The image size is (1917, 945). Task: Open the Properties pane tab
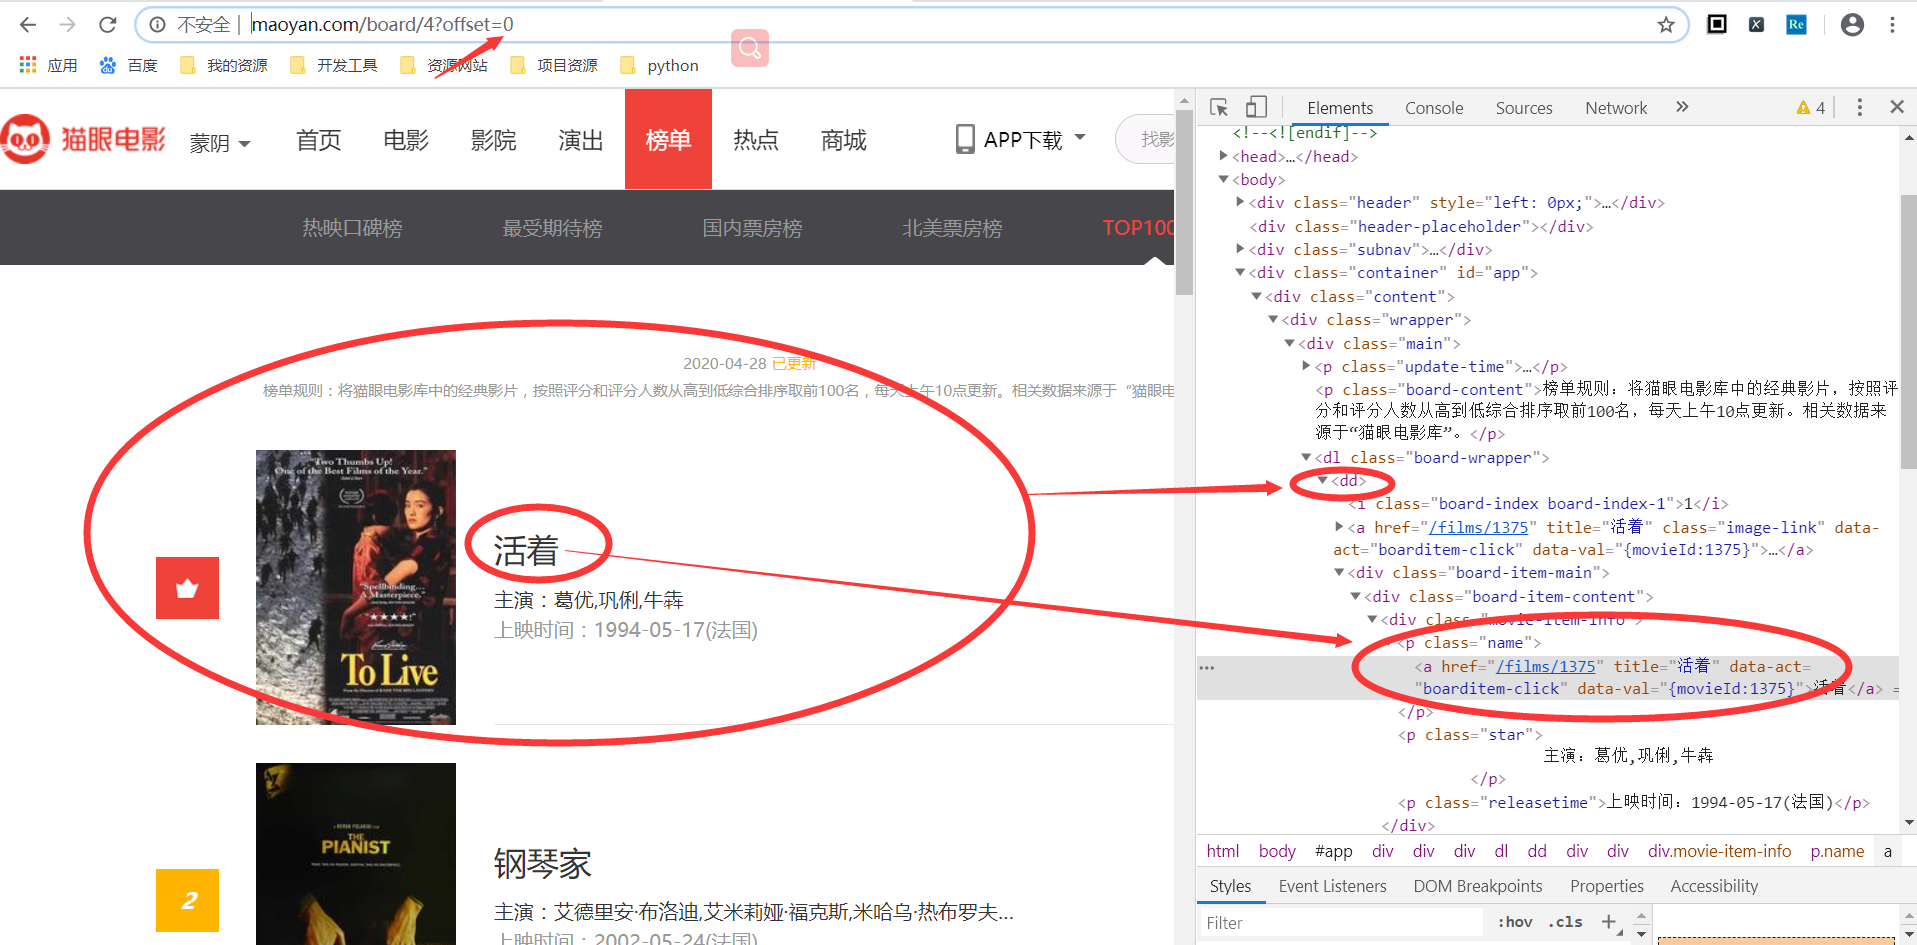(1606, 886)
